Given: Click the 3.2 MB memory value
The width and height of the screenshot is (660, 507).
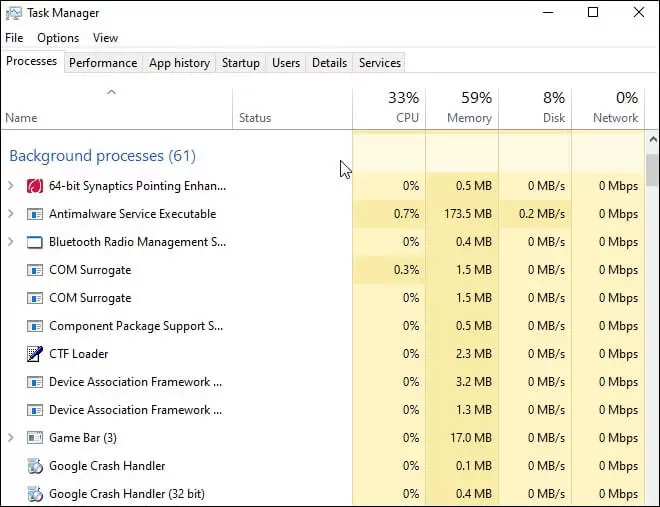Looking at the screenshot, I should coord(474,382).
